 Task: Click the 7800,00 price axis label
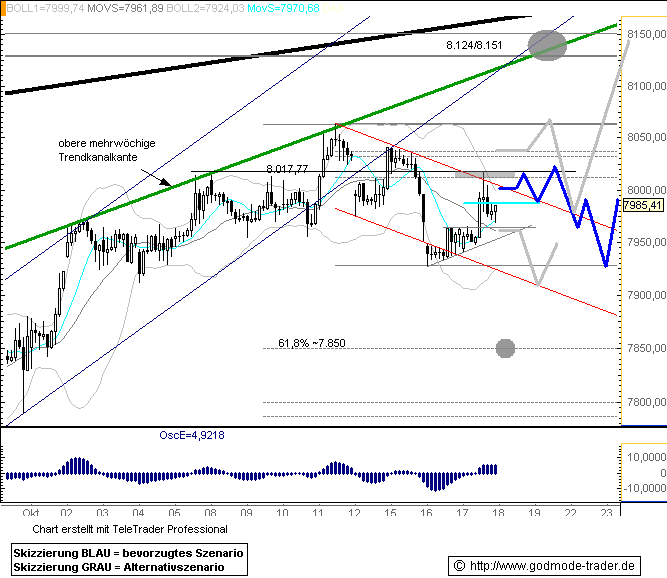647,401
